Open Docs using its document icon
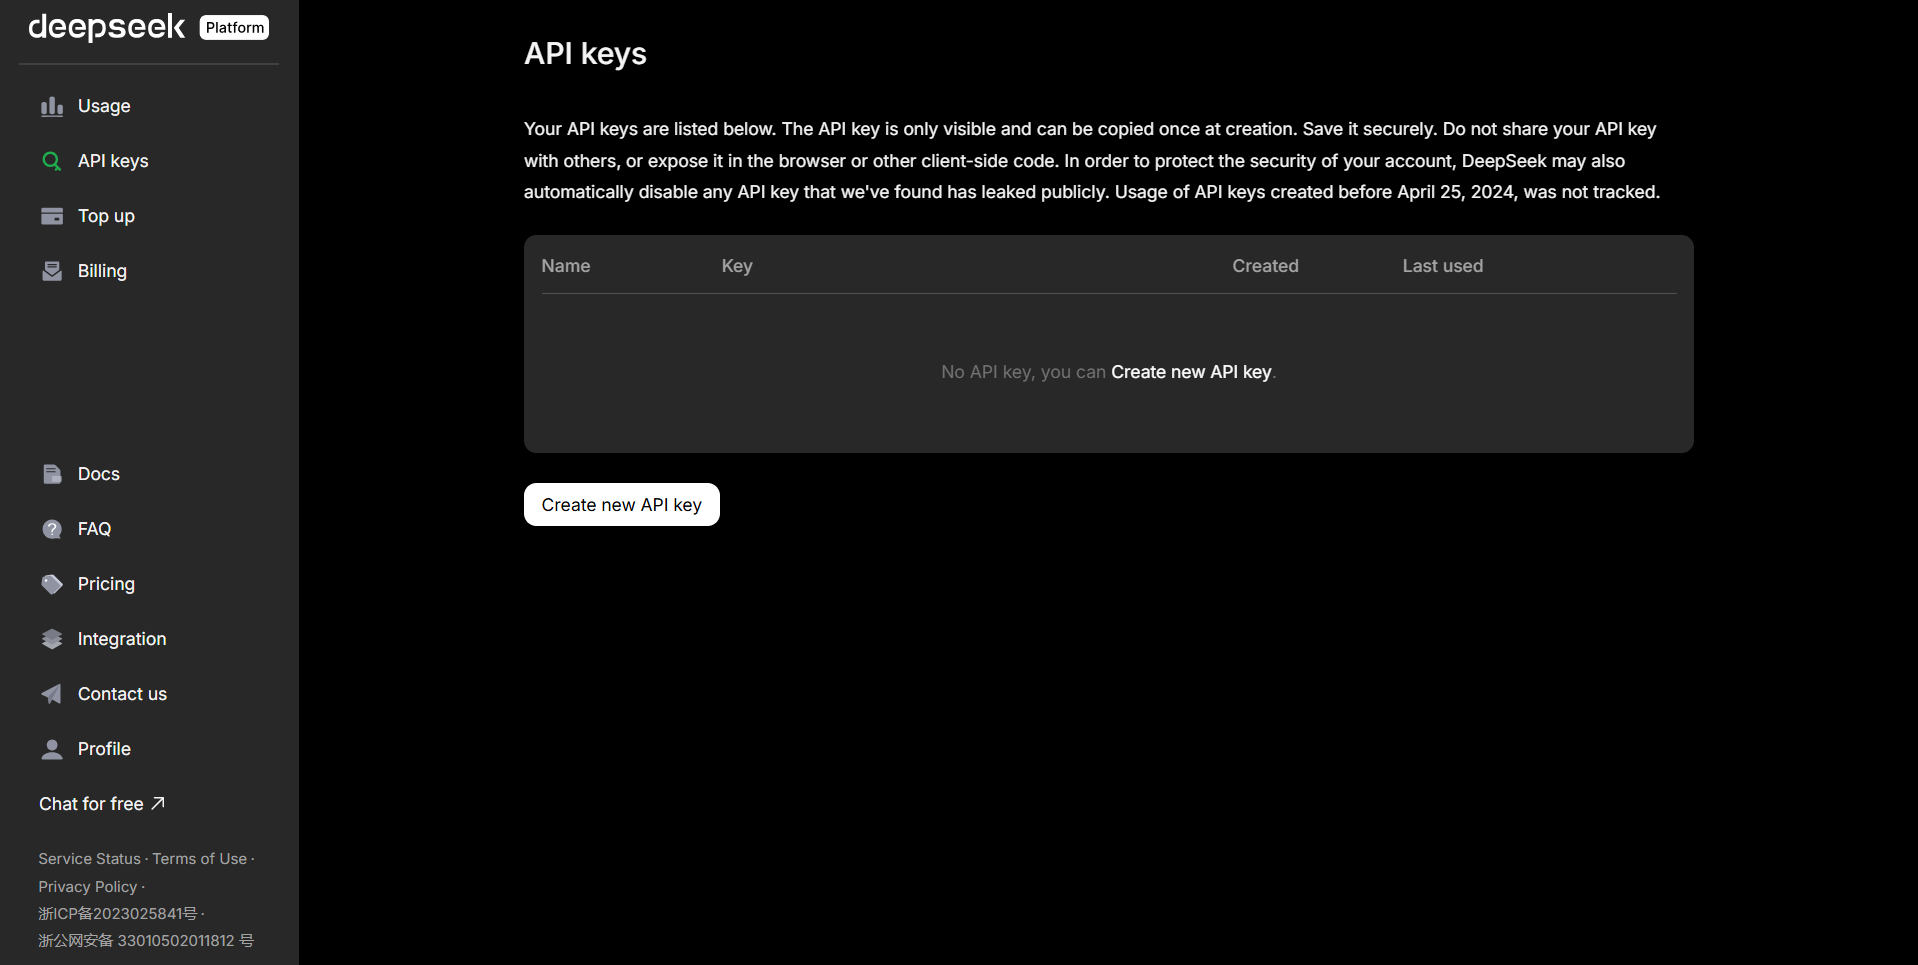The image size is (1918, 965). pyautogui.click(x=52, y=474)
